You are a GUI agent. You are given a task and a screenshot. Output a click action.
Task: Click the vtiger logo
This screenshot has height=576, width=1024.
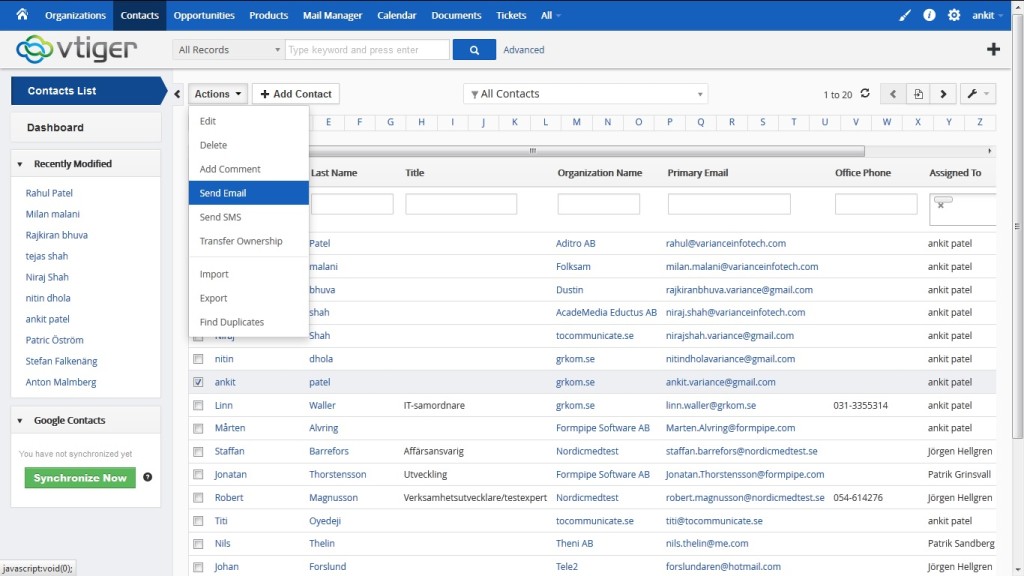click(x=76, y=49)
